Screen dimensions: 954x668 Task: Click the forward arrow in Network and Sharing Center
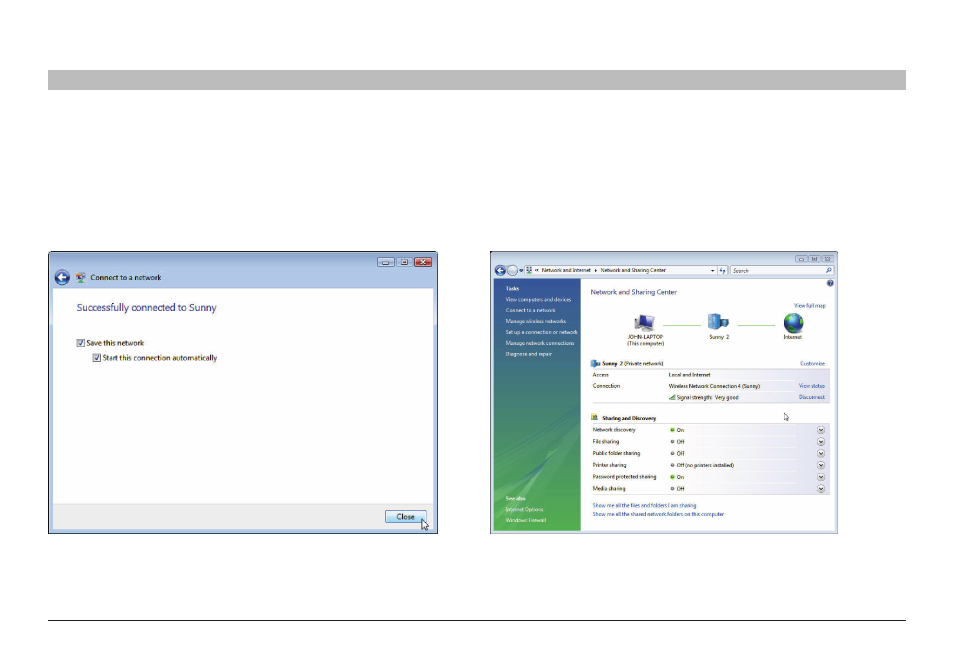click(x=512, y=270)
